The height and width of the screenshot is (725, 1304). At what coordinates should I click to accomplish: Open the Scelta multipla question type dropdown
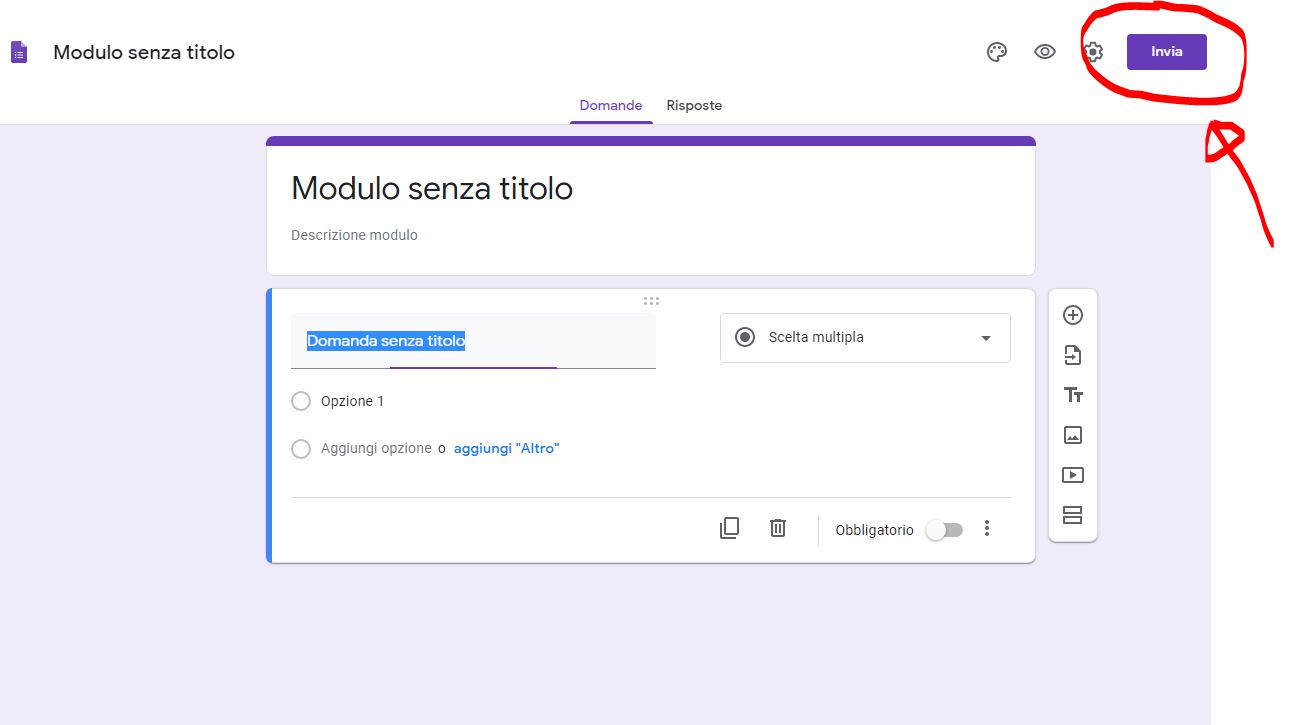point(865,338)
